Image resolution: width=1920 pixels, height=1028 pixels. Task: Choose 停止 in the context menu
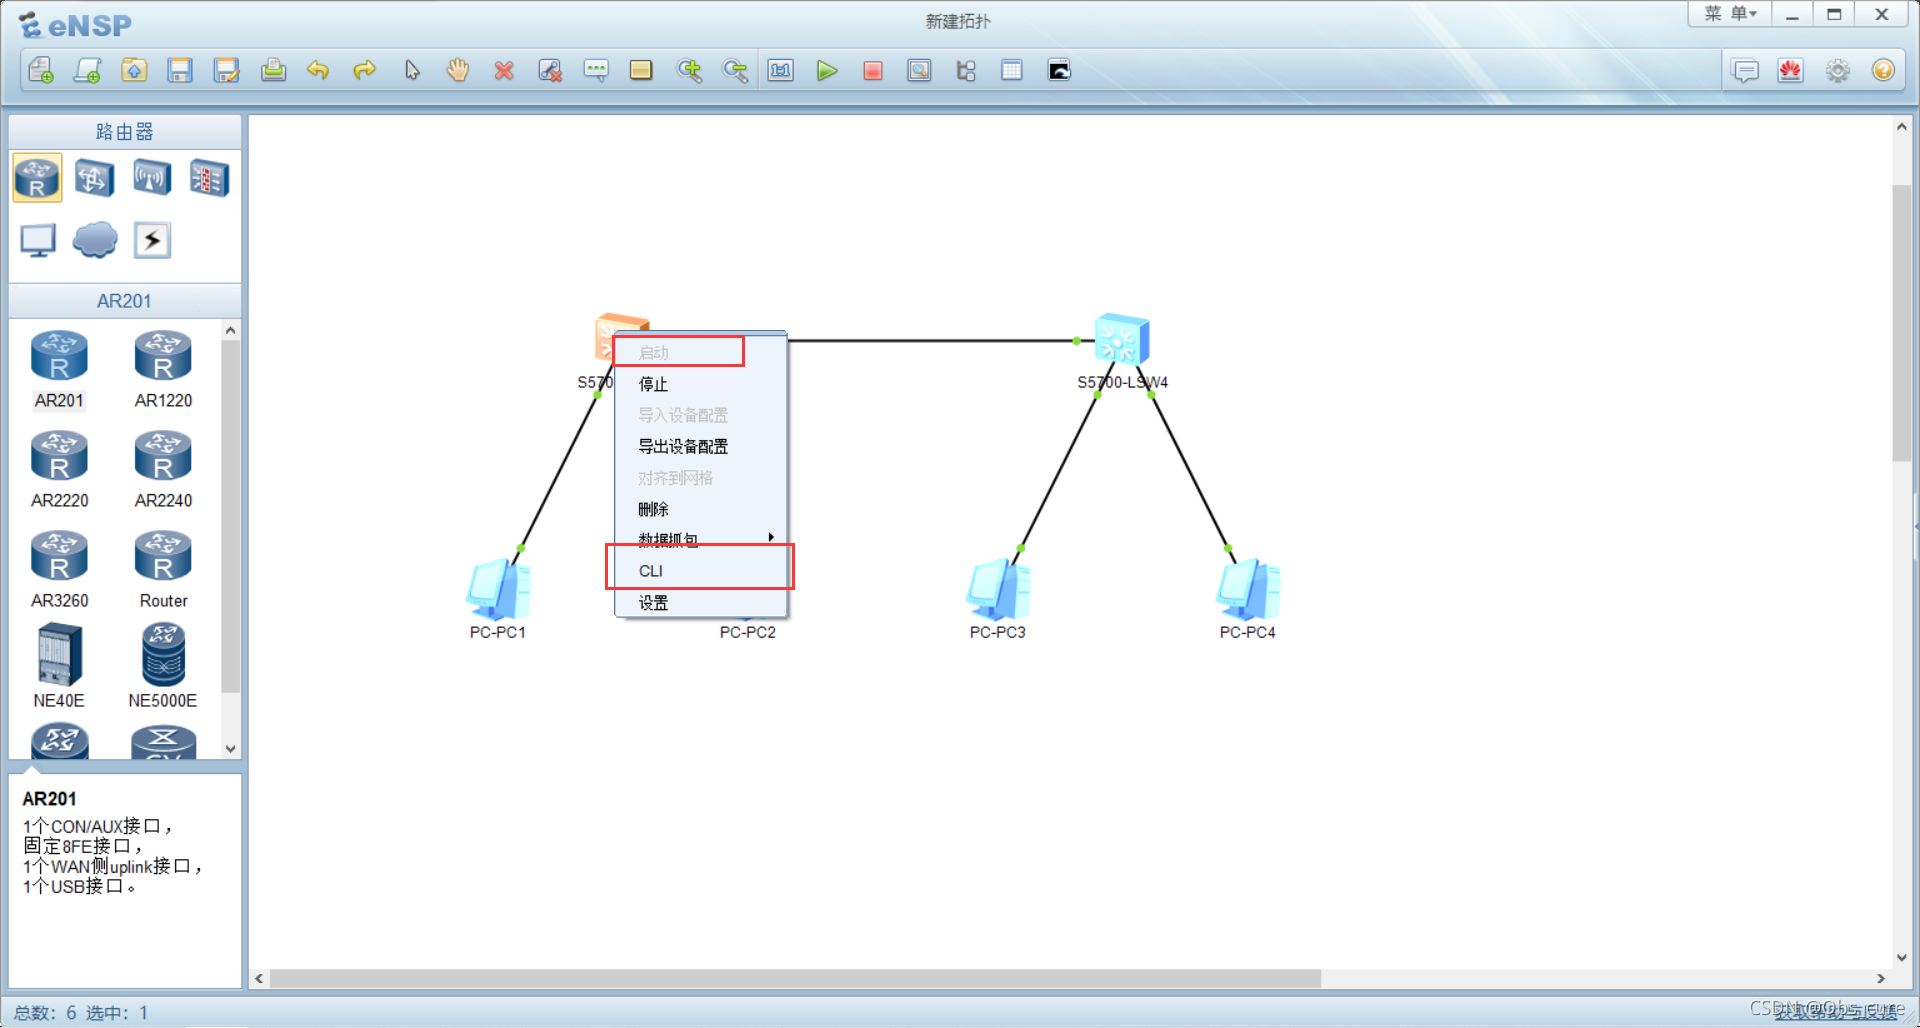point(653,384)
